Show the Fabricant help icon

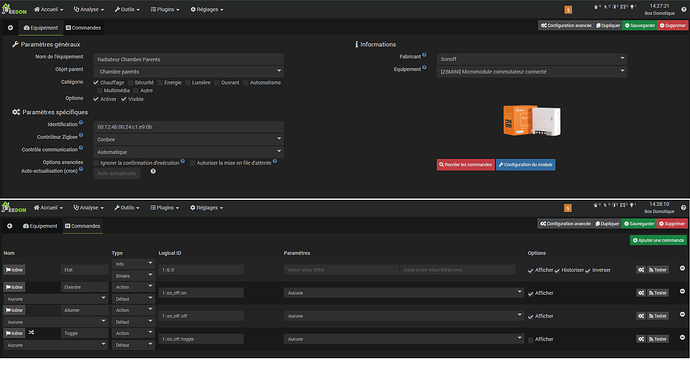424,55
